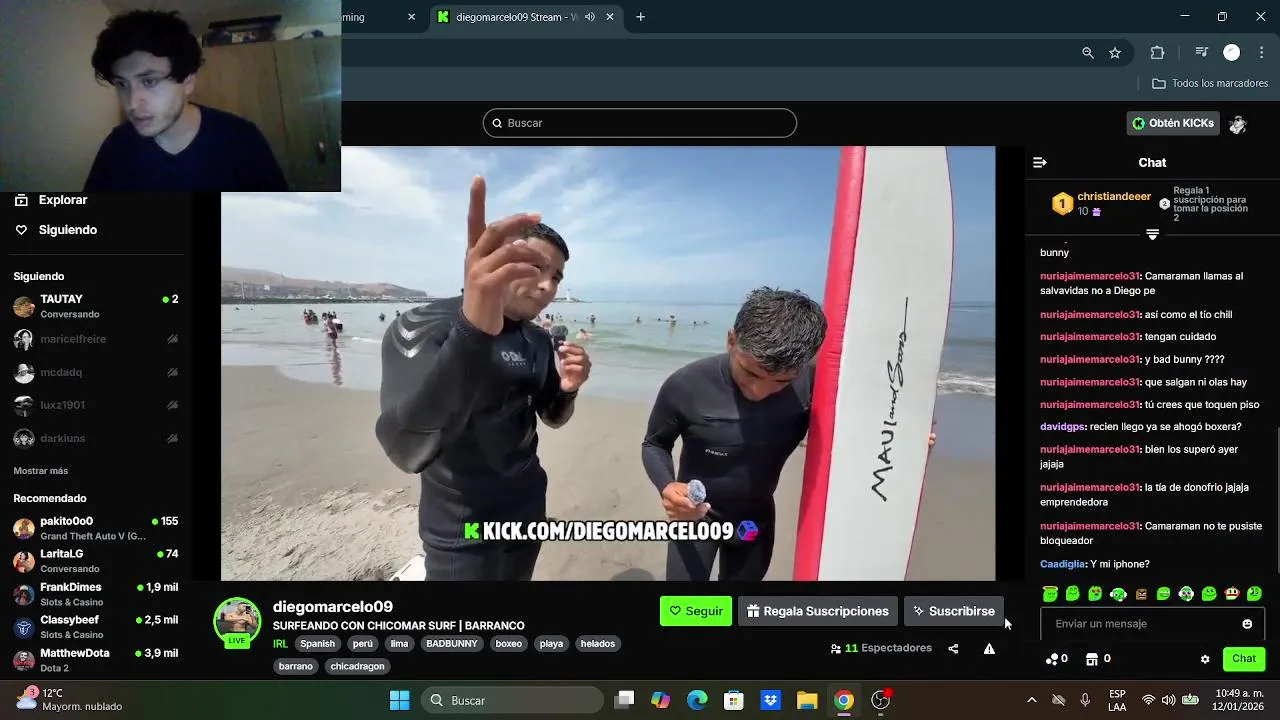Switch to diegomarcelo09 Stream tab
This screenshot has width=1280, height=720.
517,17
